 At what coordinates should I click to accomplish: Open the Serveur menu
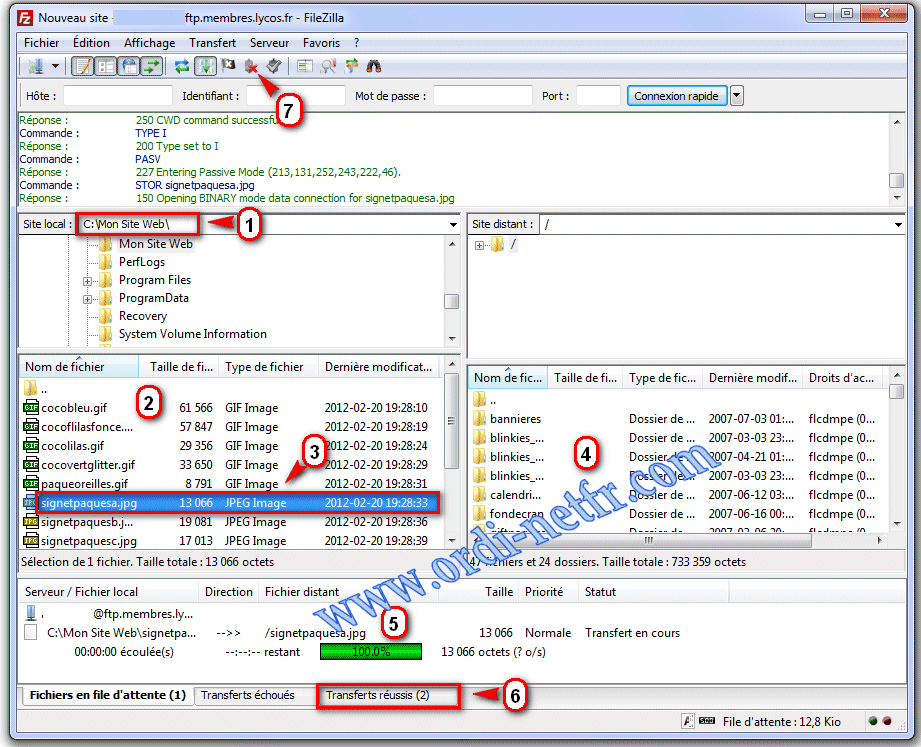tap(270, 43)
